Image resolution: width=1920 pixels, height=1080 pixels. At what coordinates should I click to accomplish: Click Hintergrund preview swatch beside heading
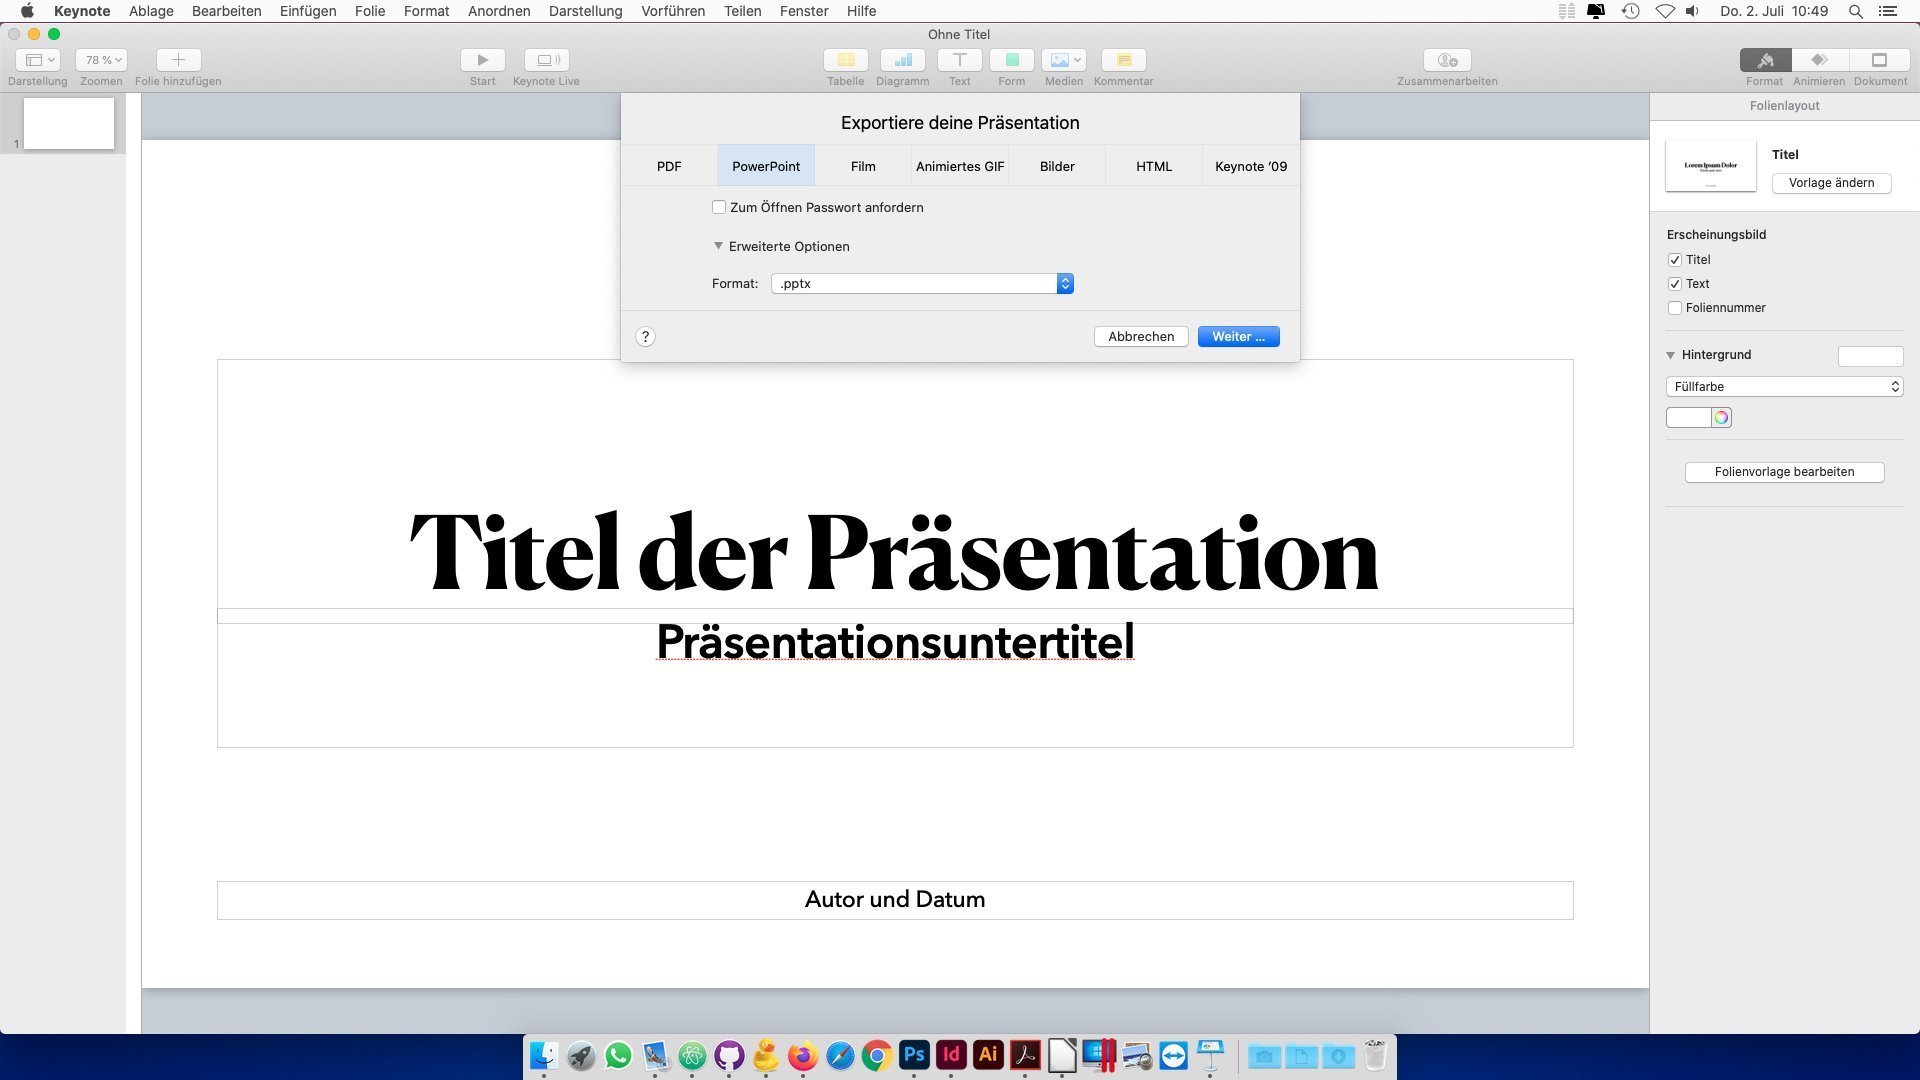click(x=1870, y=356)
